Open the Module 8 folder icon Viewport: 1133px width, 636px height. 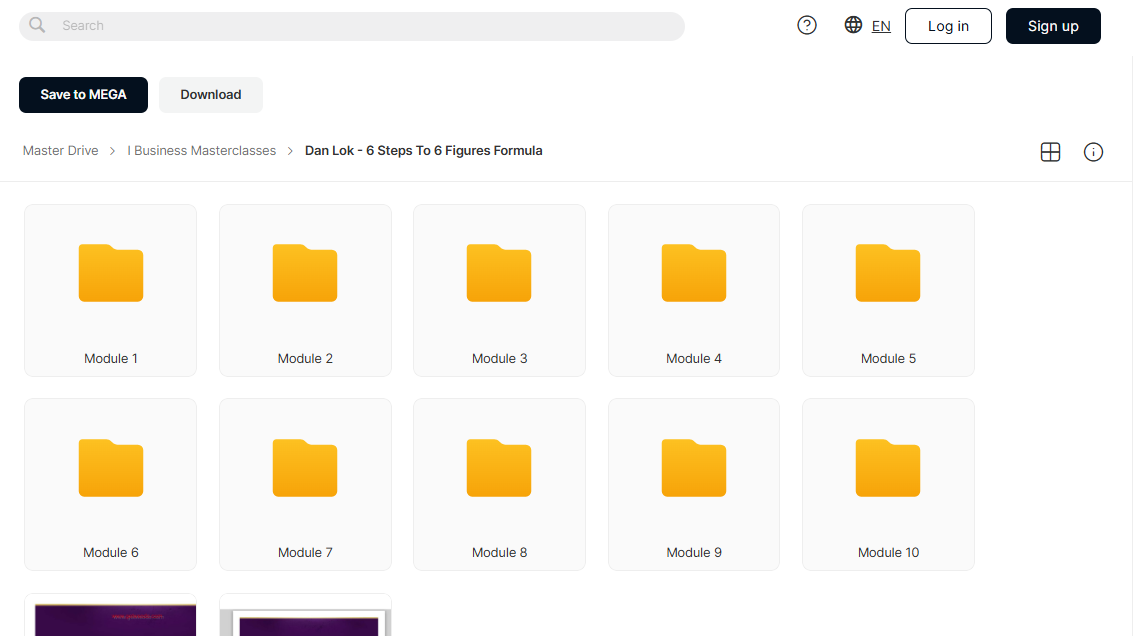tap(499, 468)
